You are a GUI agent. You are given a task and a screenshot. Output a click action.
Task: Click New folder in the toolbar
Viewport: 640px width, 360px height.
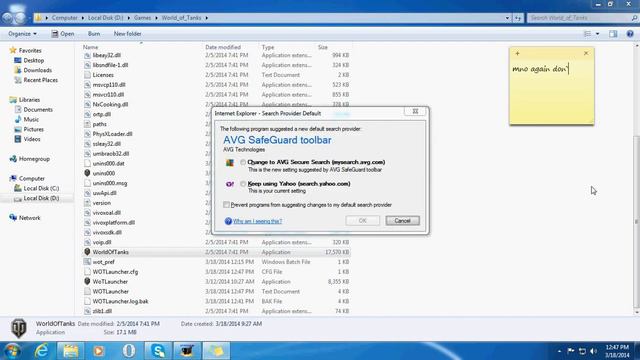point(127,34)
